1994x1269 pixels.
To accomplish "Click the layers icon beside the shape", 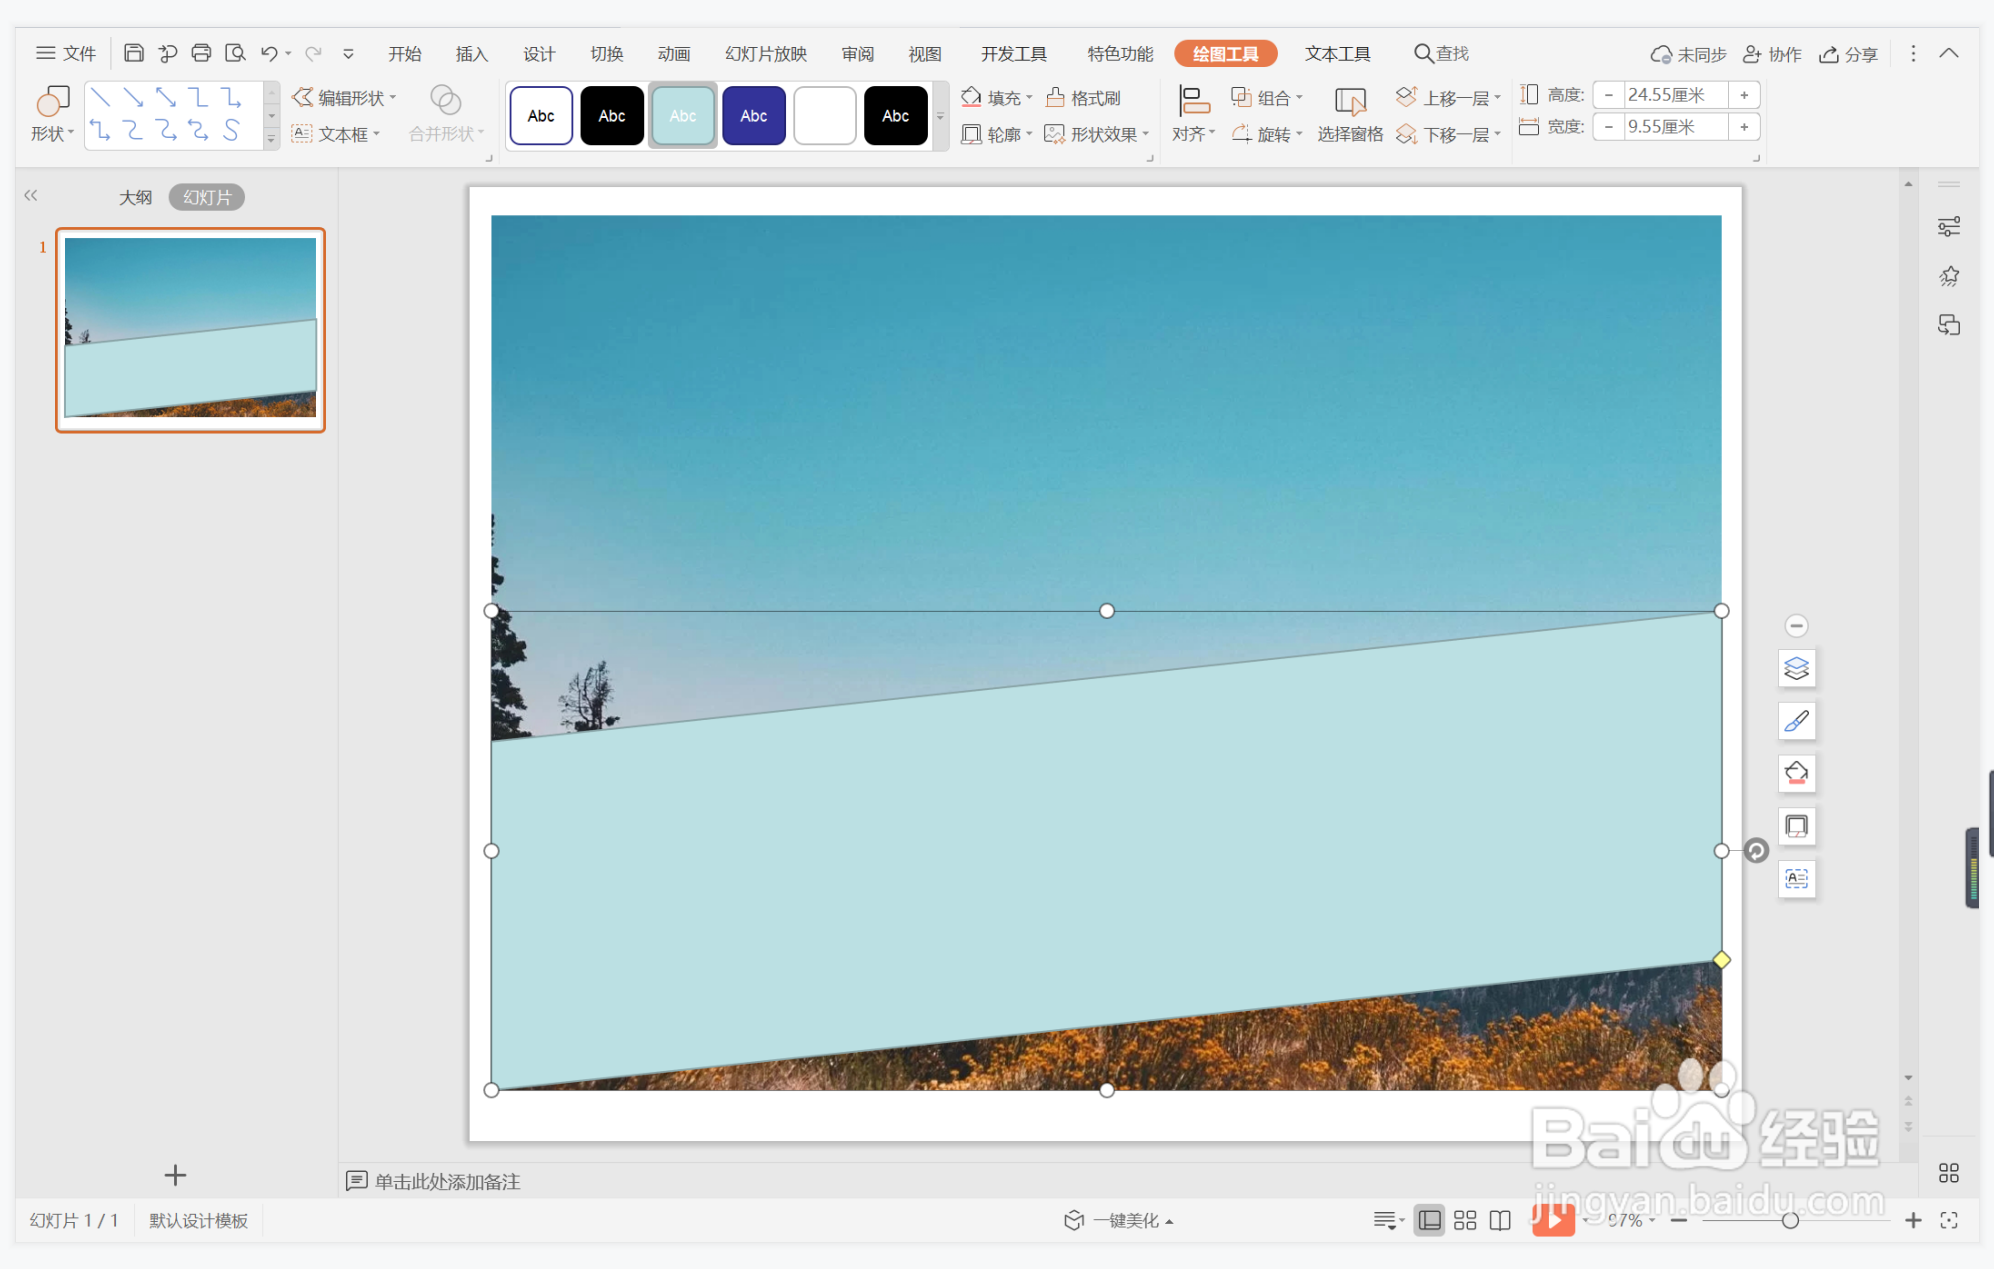I will coord(1796,668).
